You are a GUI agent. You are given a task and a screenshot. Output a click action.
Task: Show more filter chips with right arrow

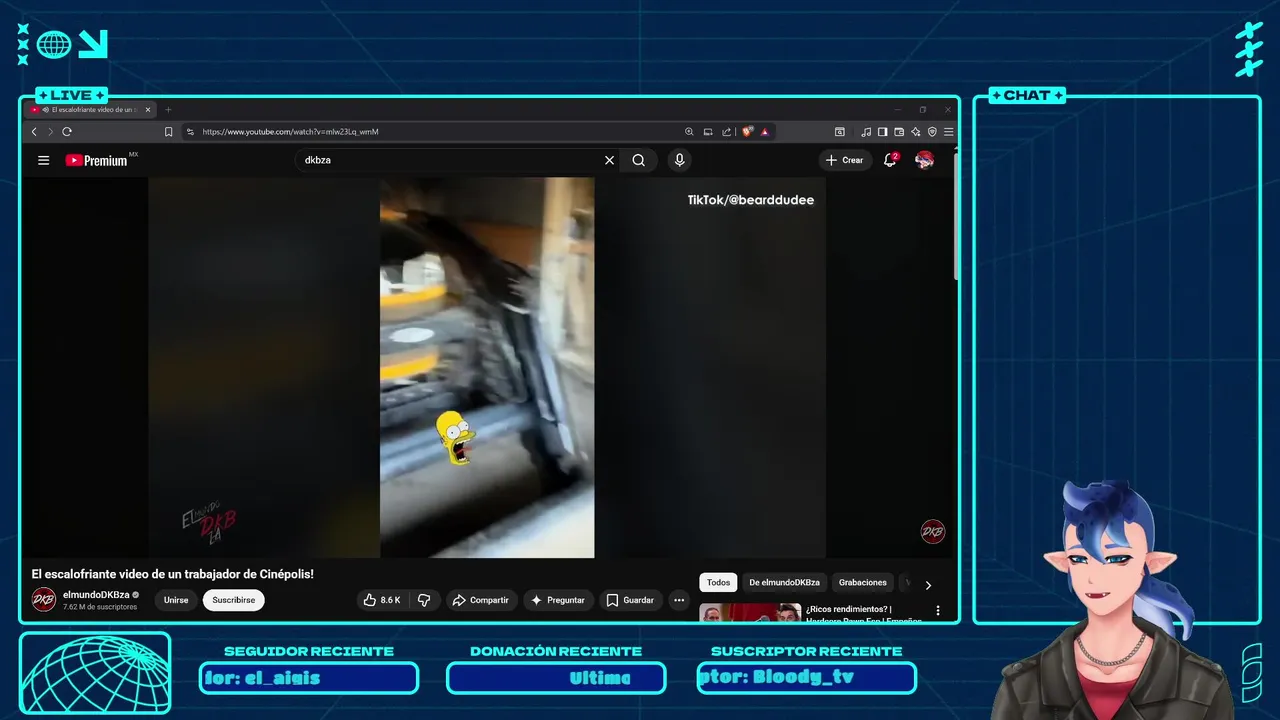(928, 585)
